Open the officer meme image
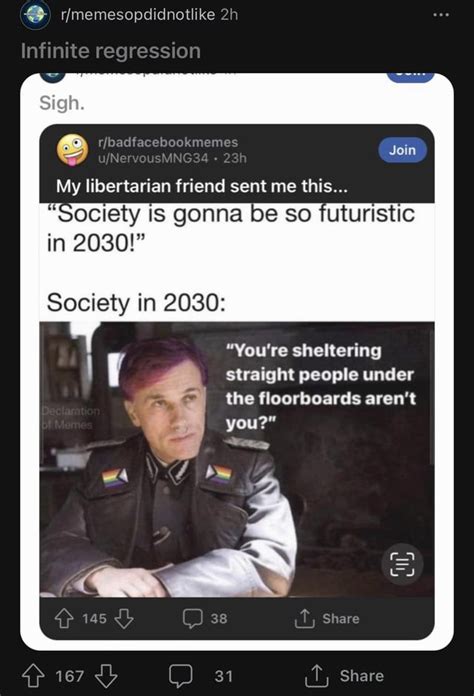Image resolution: width=474 pixels, height=696 pixels. (237, 459)
